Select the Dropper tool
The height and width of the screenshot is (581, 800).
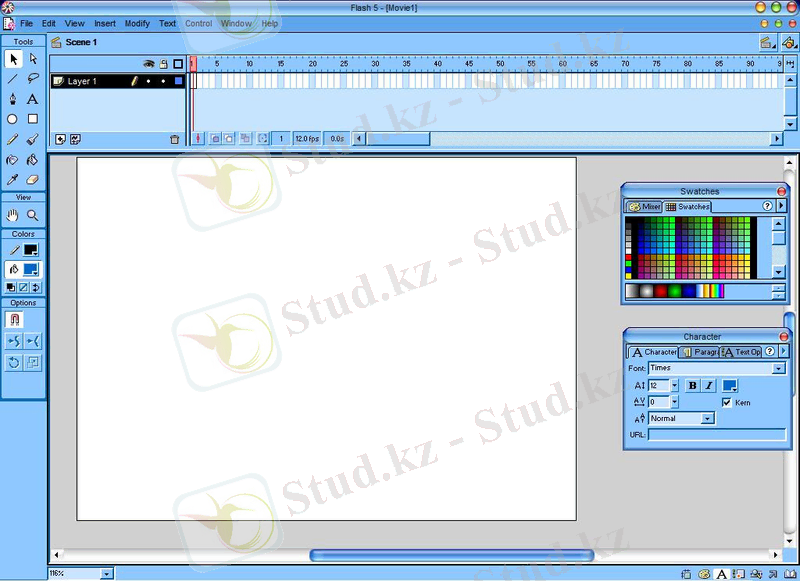tap(13, 180)
